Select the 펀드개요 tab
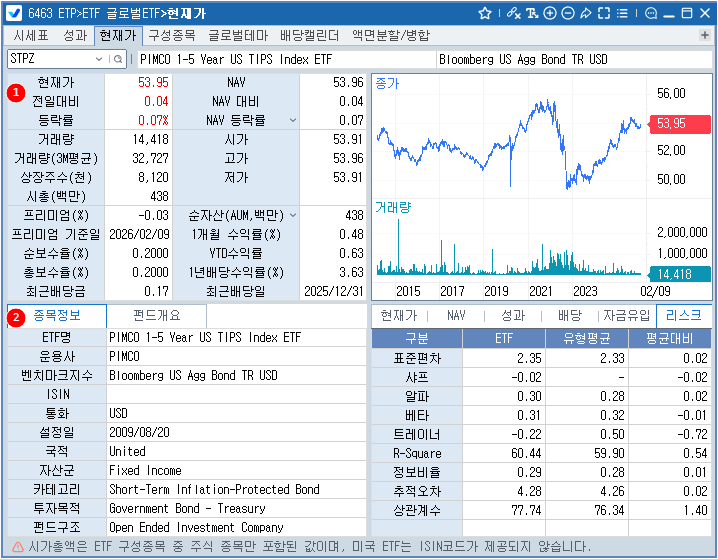The height and width of the screenshot is (559, 718). point(158,315)
